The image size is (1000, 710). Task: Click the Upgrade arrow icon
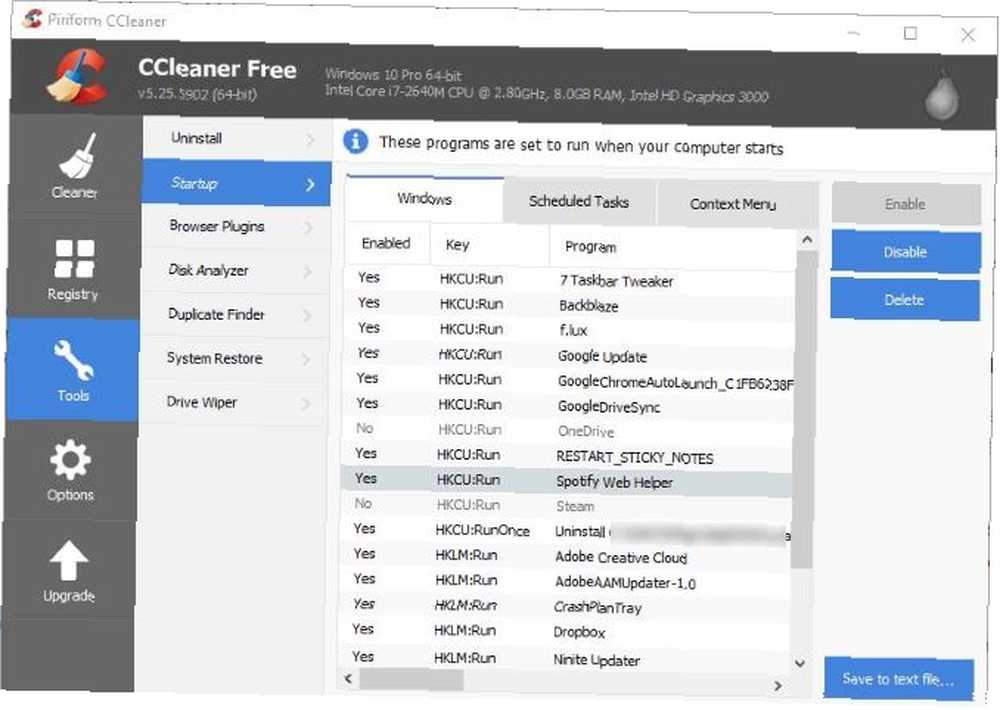(x=68, y=561)
